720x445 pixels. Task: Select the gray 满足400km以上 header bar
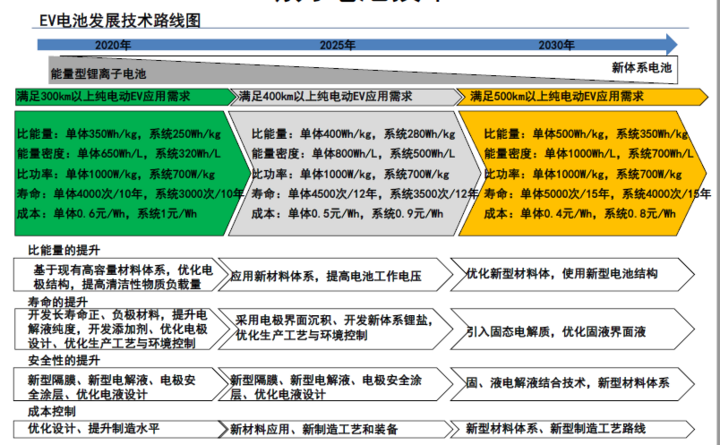(340, 96)
